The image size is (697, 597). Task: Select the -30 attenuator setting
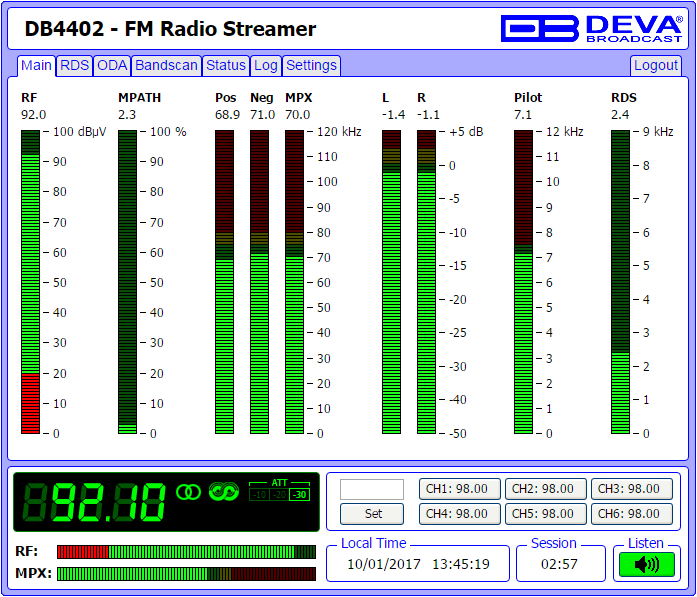[299, 495]
